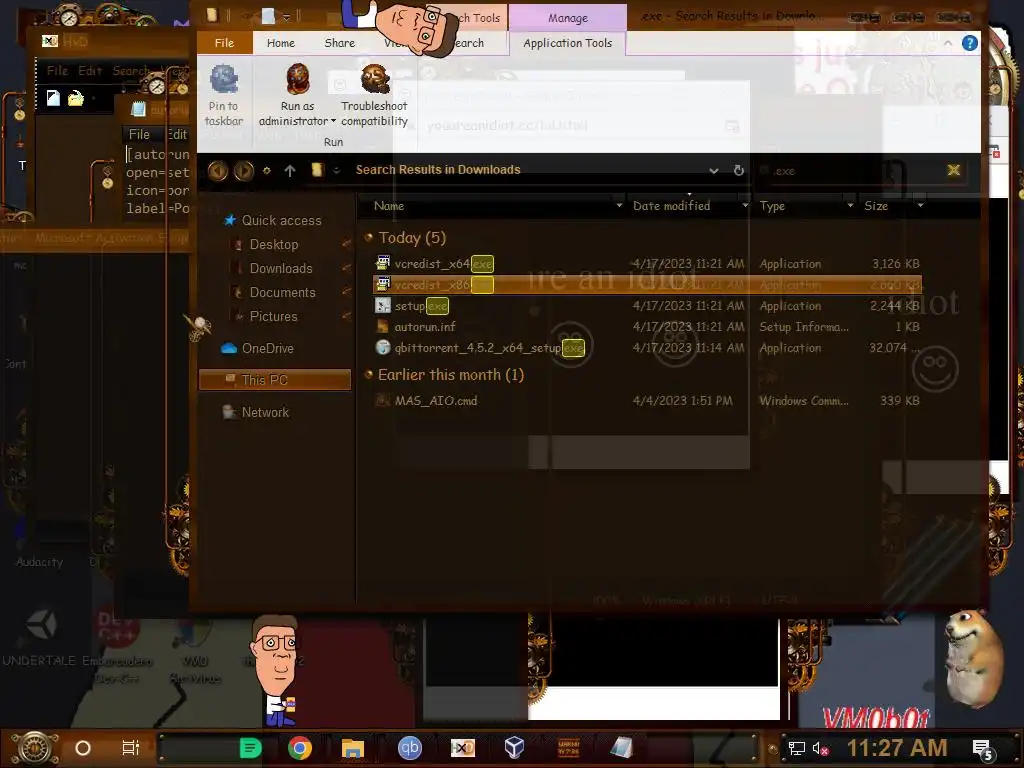
Task: Collapse the ribbon with the chevron
Action: (948, 43)
